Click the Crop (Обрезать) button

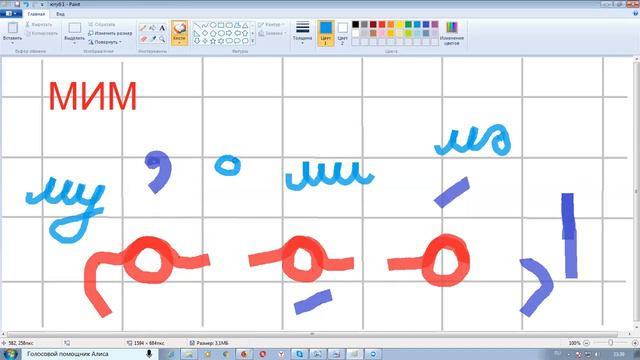point(102,24)
